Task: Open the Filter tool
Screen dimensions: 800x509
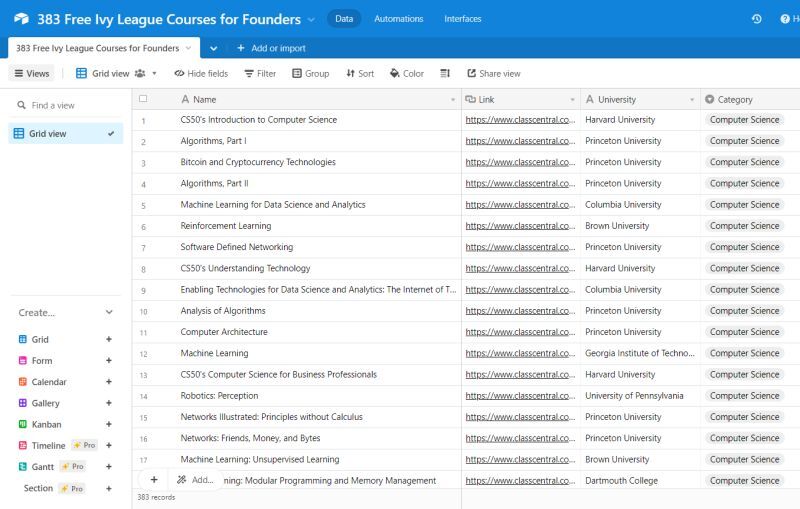Action: [x=260, y=73]
